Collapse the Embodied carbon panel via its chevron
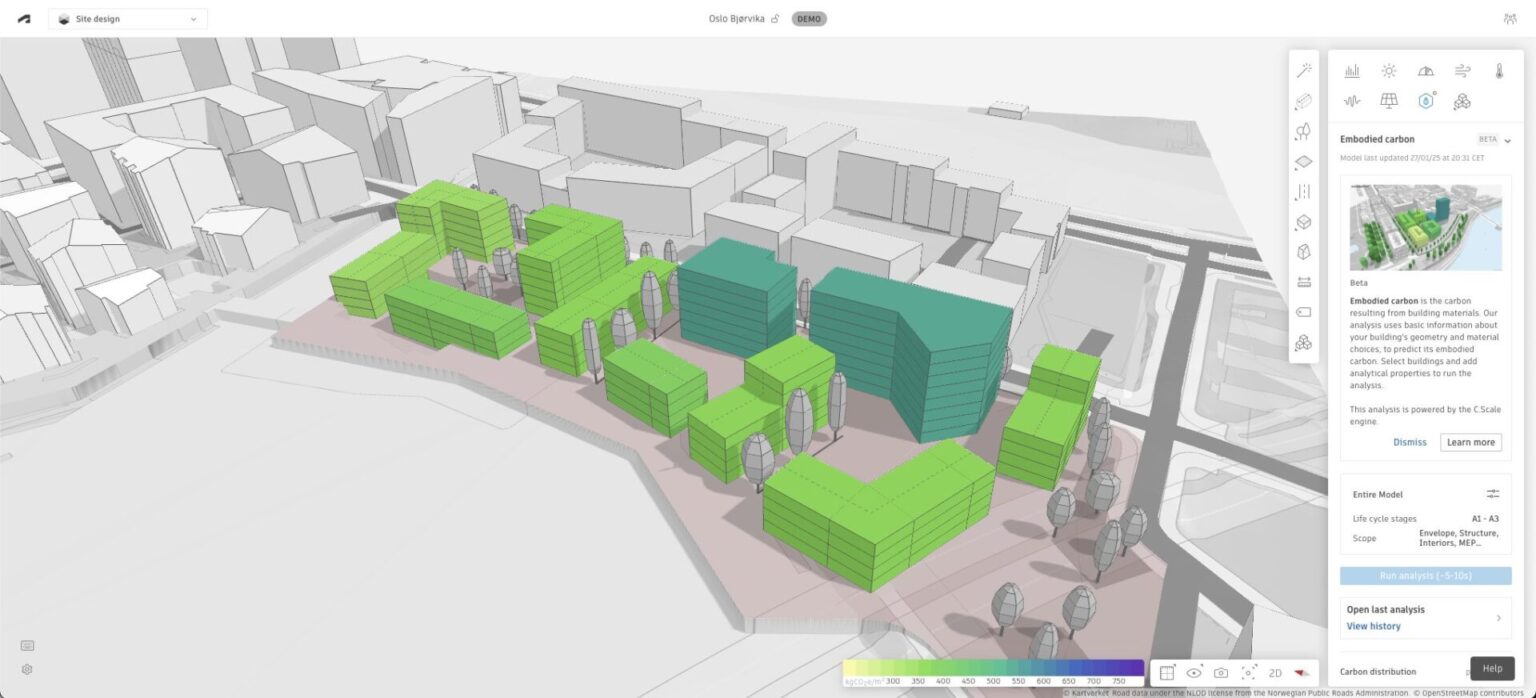 (x=1508, y=140)
